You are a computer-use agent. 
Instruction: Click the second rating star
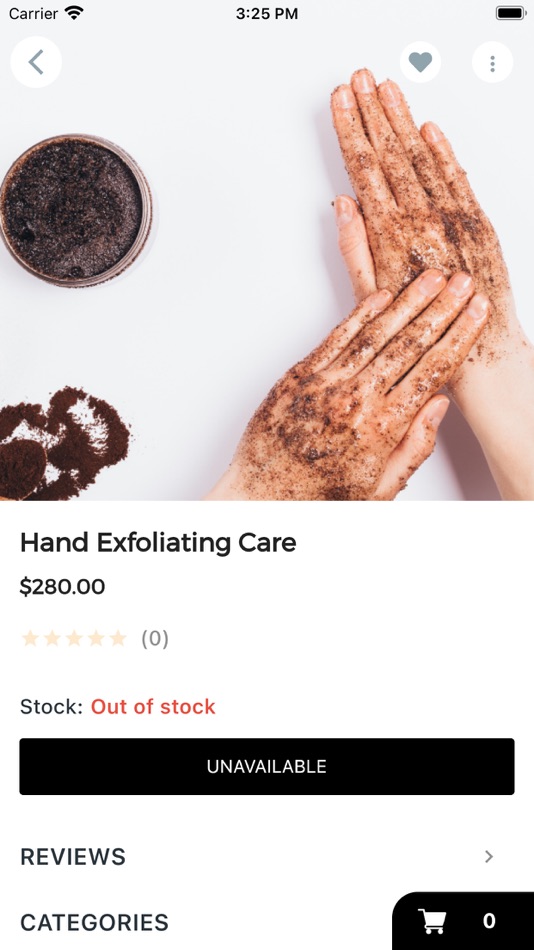click(52, 638)
